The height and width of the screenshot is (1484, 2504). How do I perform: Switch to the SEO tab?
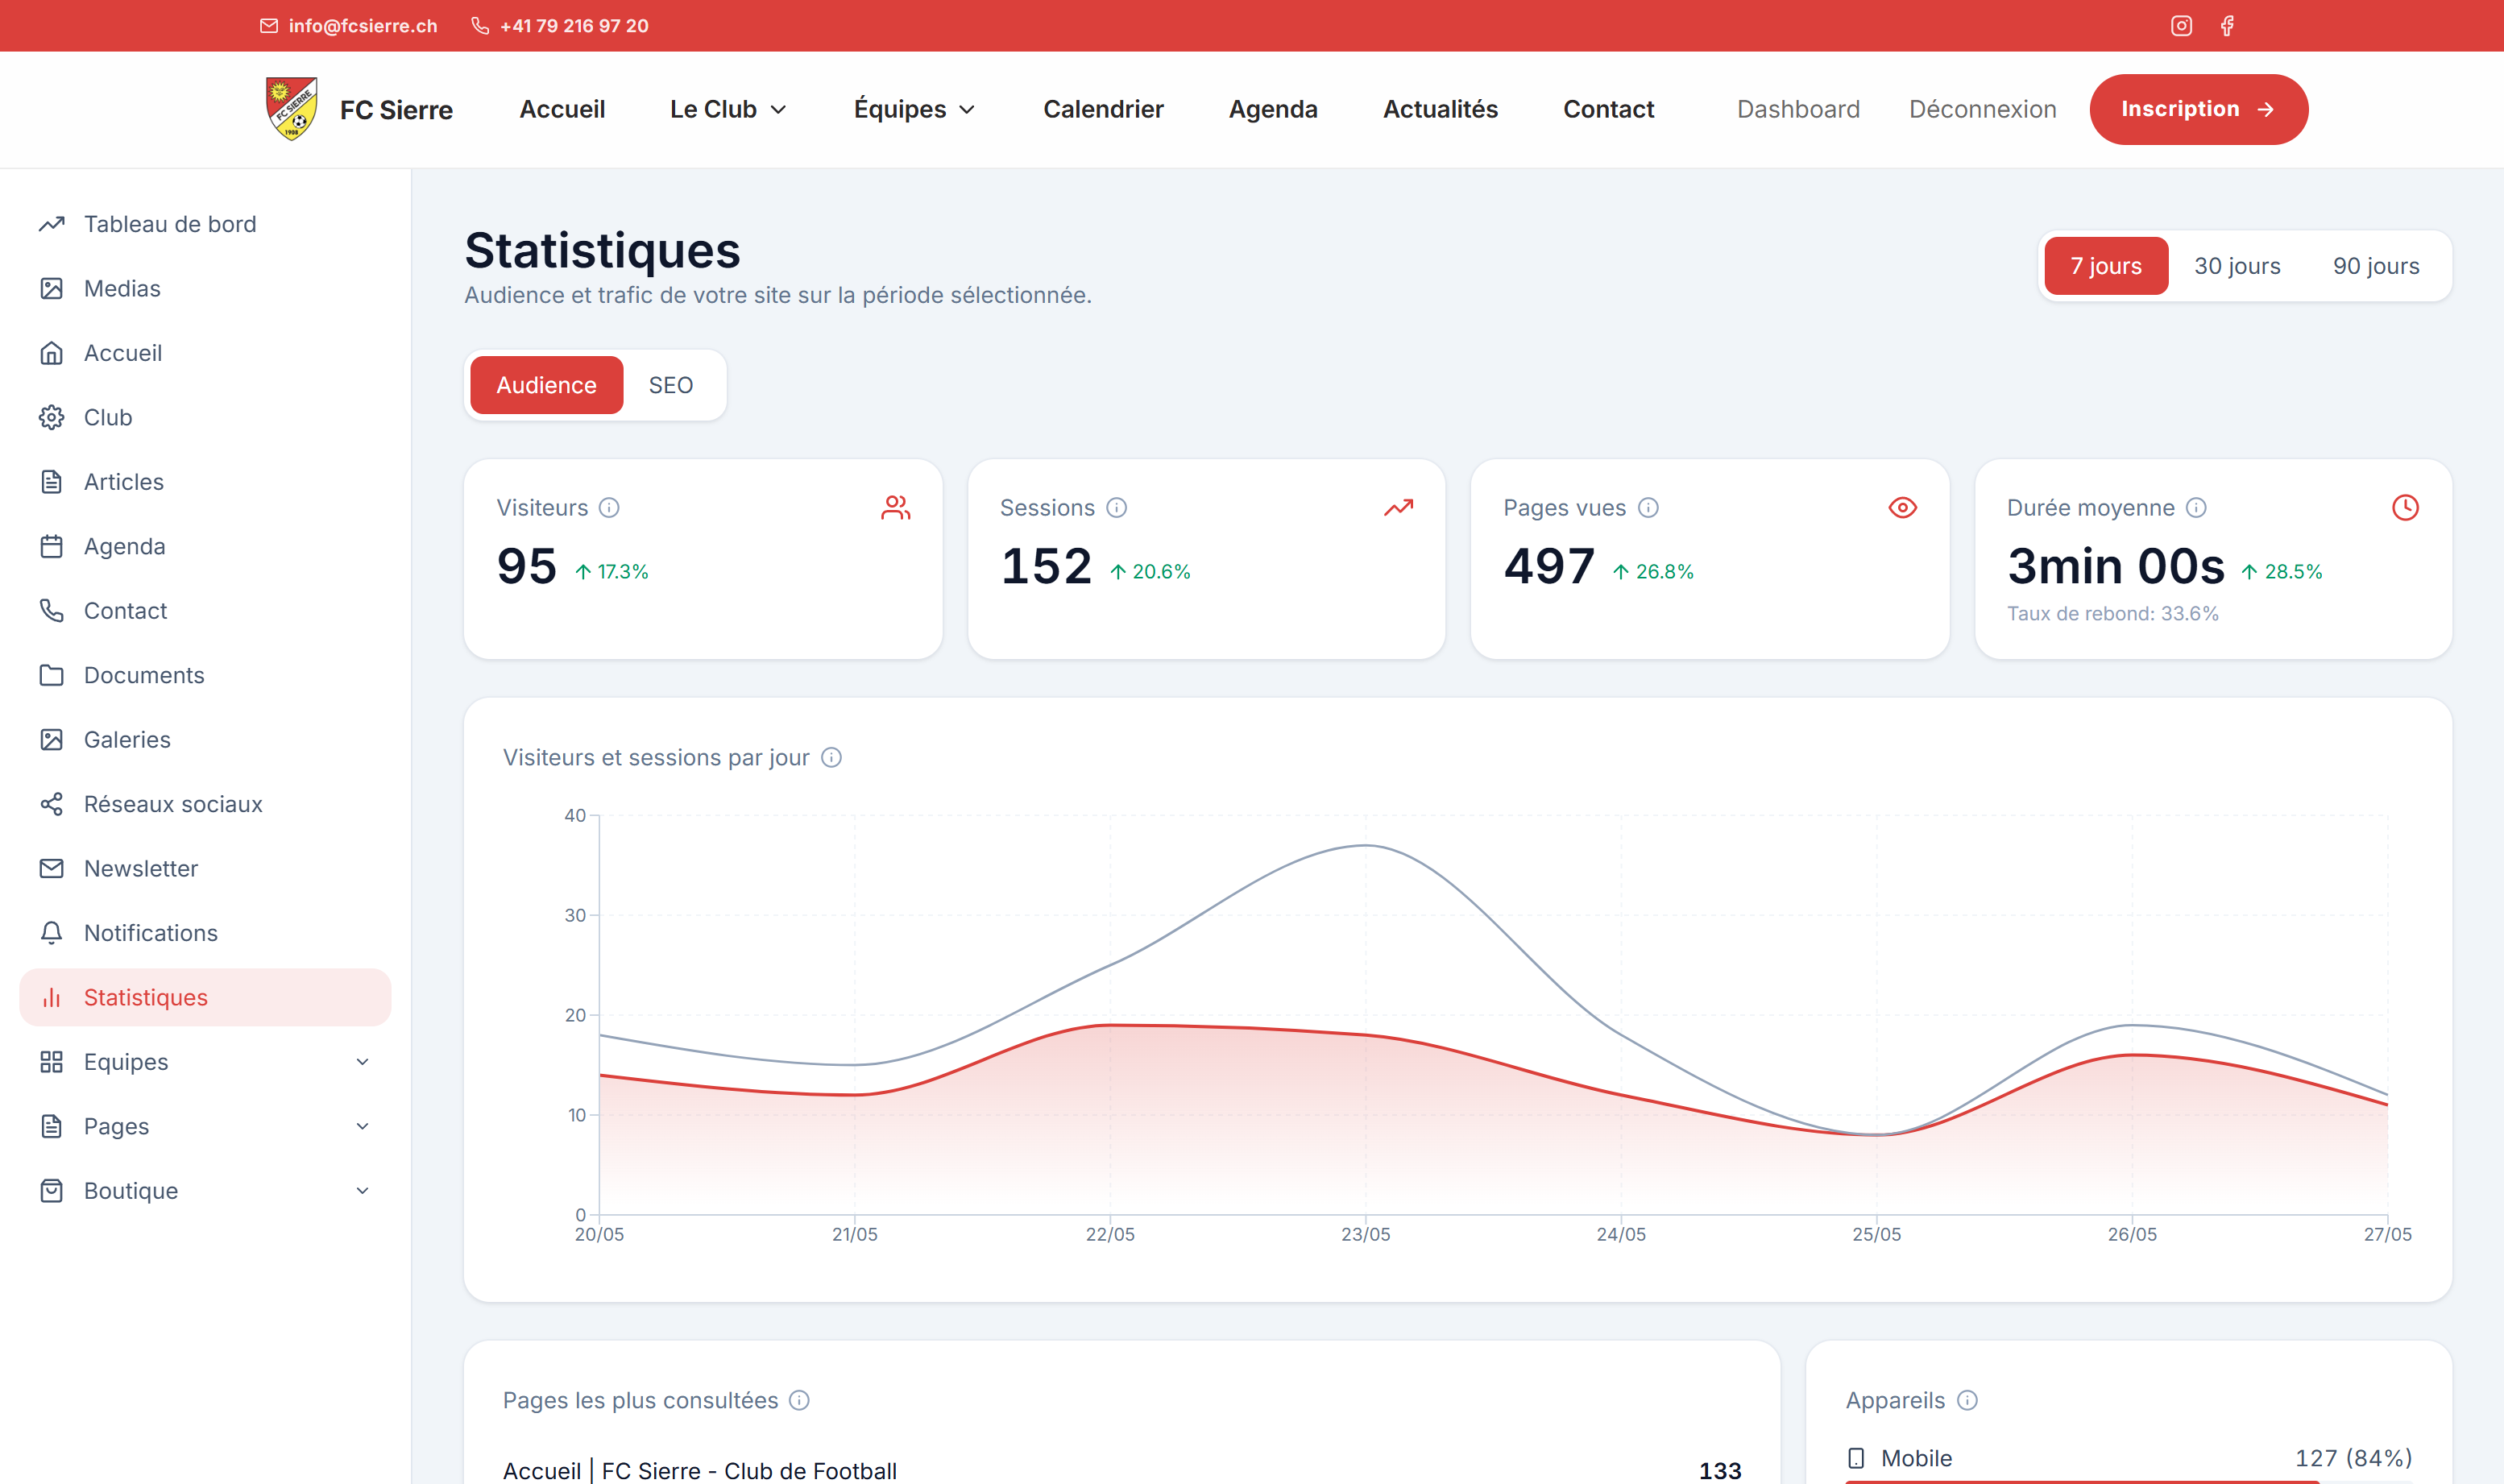671,385
